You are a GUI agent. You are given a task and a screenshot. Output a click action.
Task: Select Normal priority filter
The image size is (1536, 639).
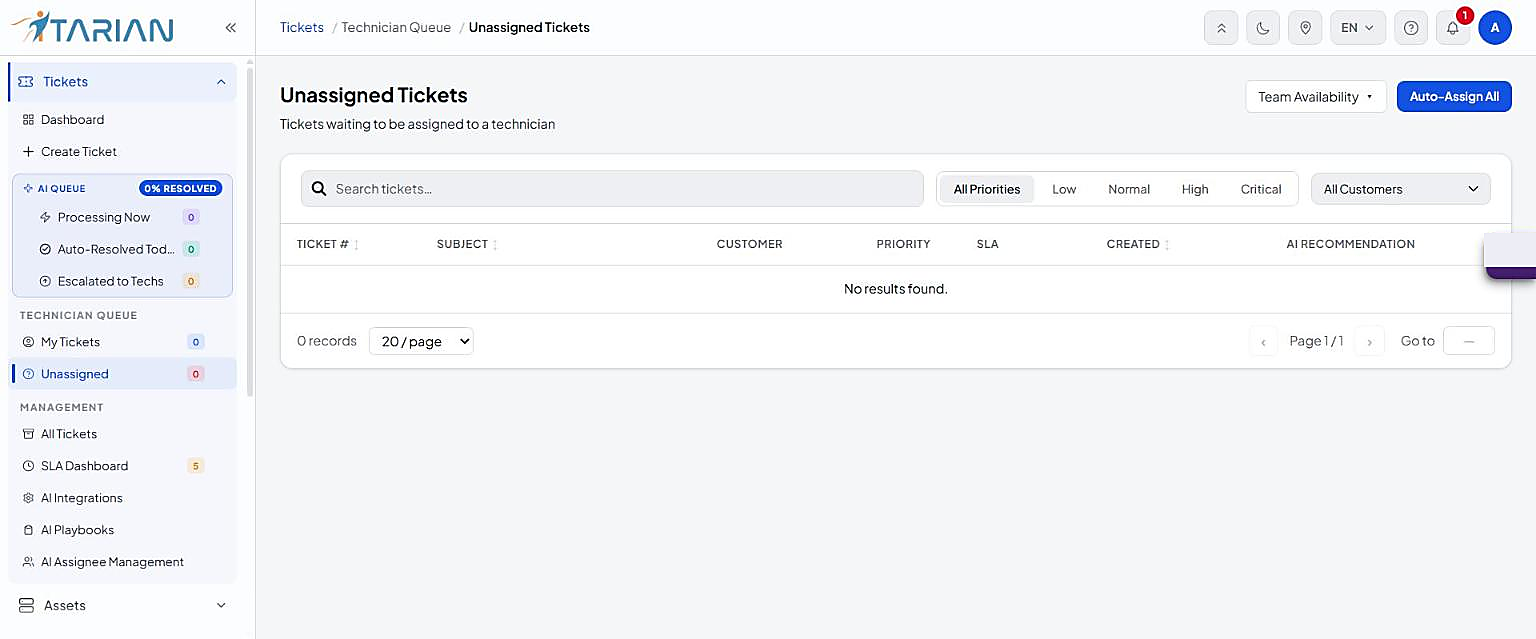coord(1129,189)
